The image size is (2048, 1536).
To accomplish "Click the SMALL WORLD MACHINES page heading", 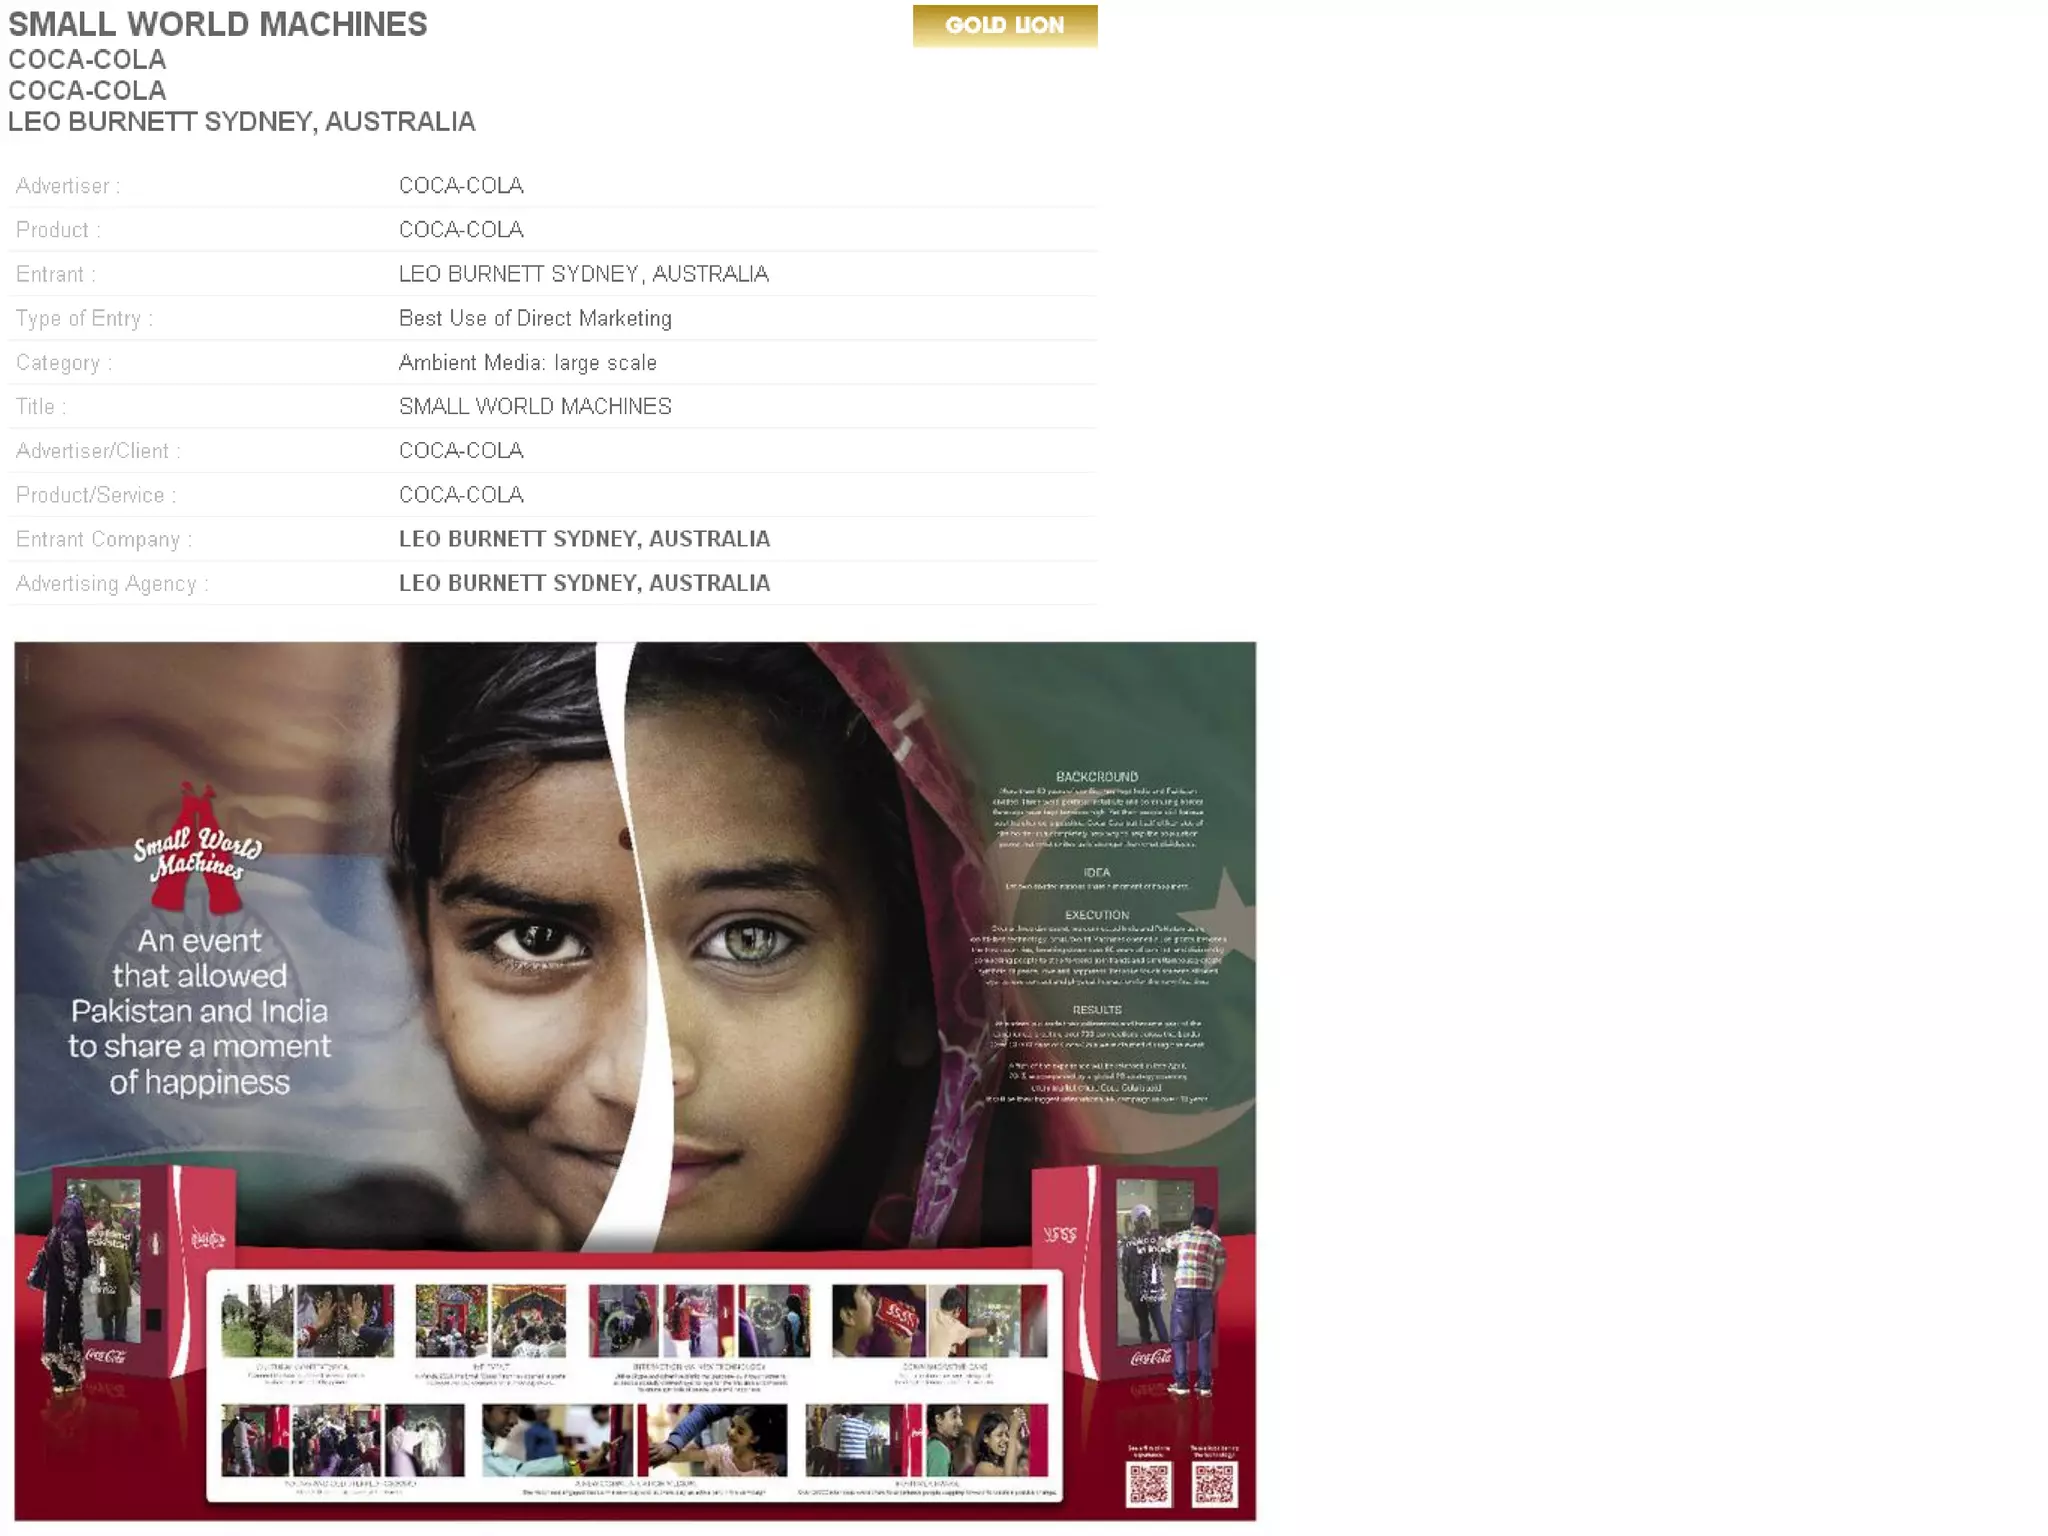I will (x=218, y=24).
